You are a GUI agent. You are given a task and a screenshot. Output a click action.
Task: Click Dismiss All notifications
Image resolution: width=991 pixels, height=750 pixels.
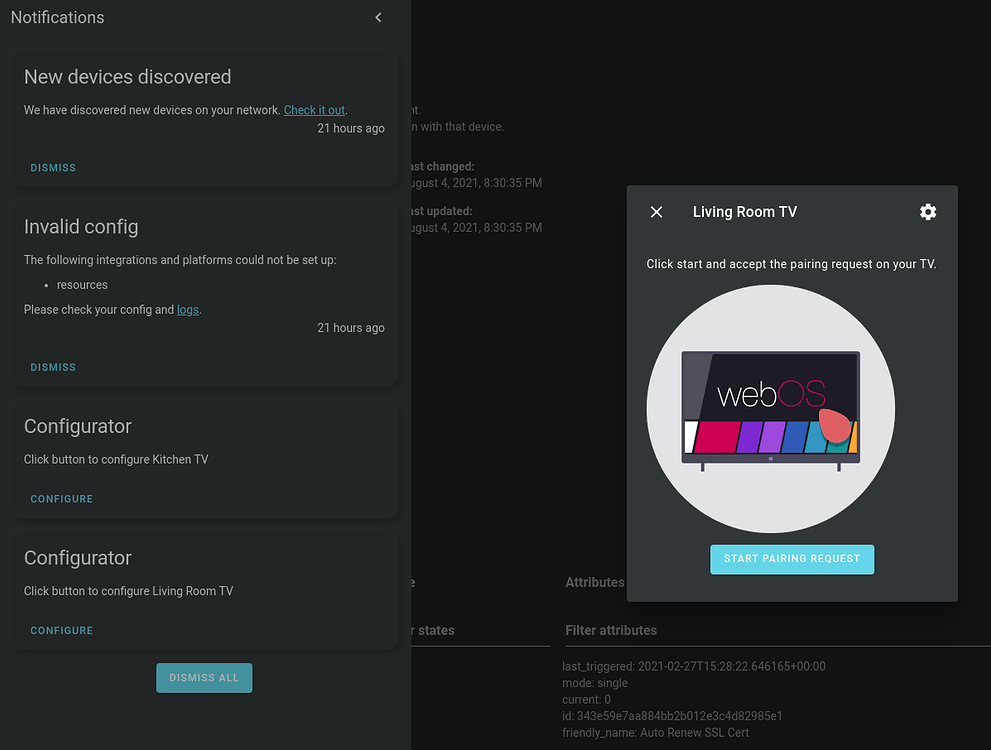point(204,677)
